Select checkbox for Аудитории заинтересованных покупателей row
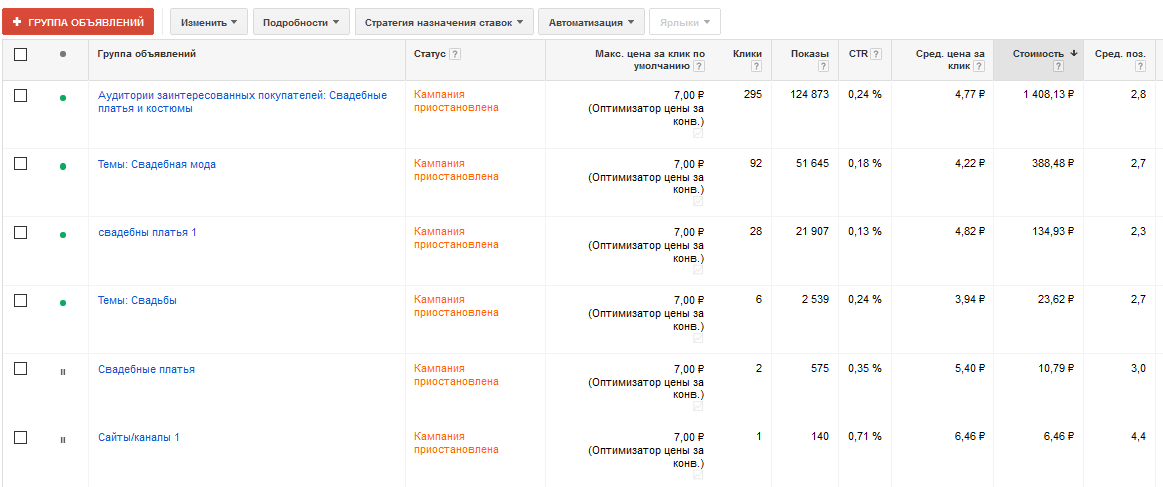Screen dimensions: 1163x487 [x=21, y=96]
